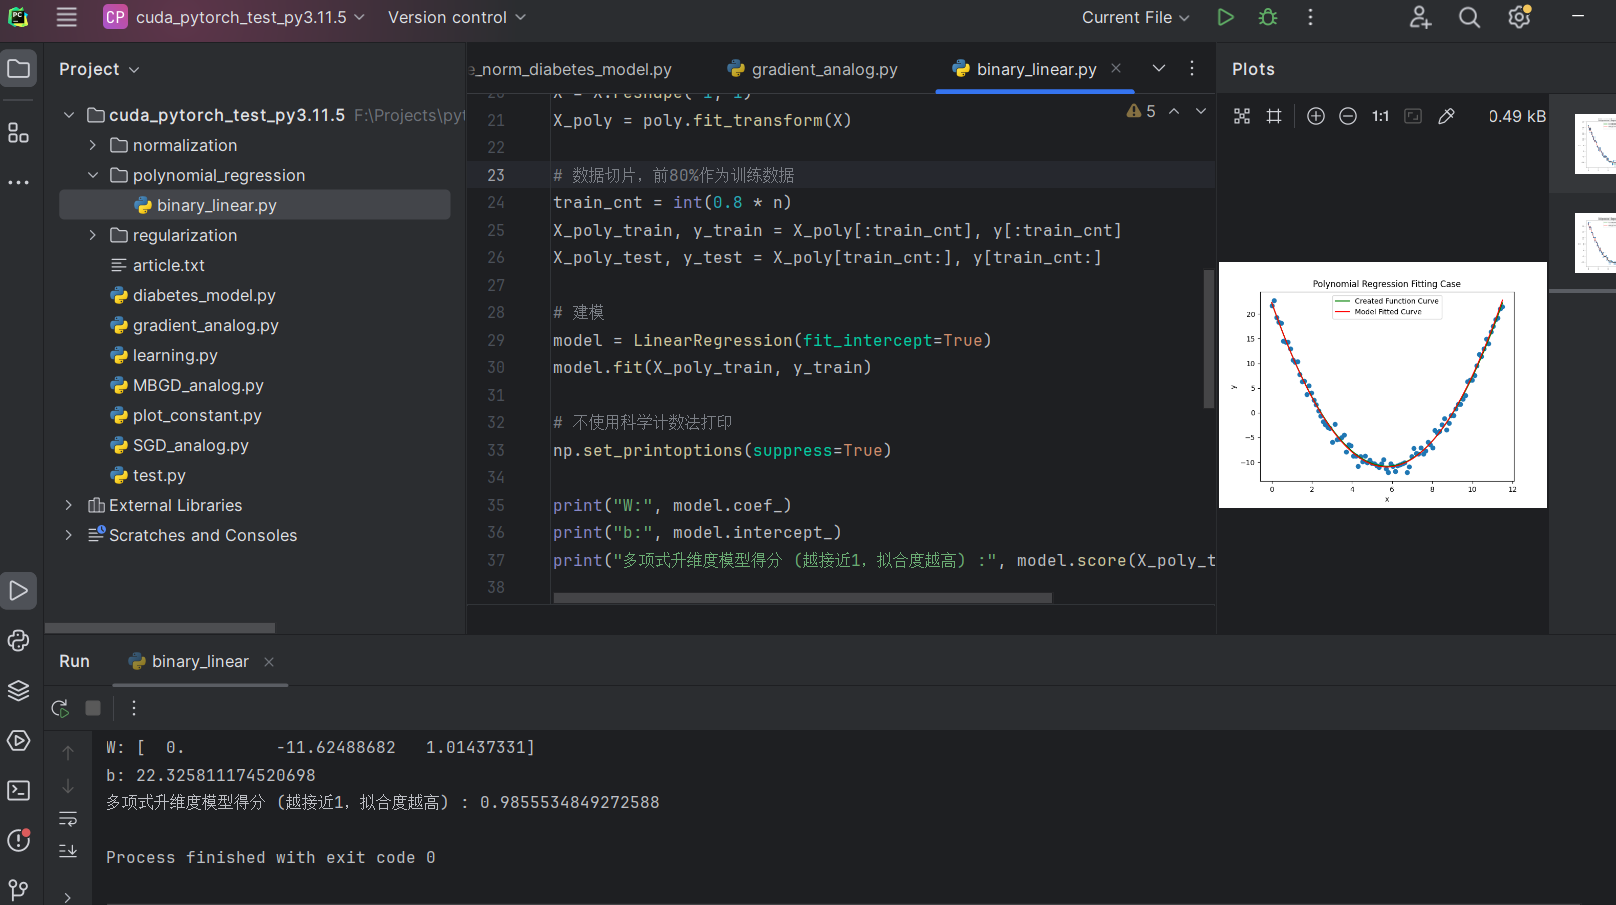Expand Scratches and Consoles node

point(69,535)
